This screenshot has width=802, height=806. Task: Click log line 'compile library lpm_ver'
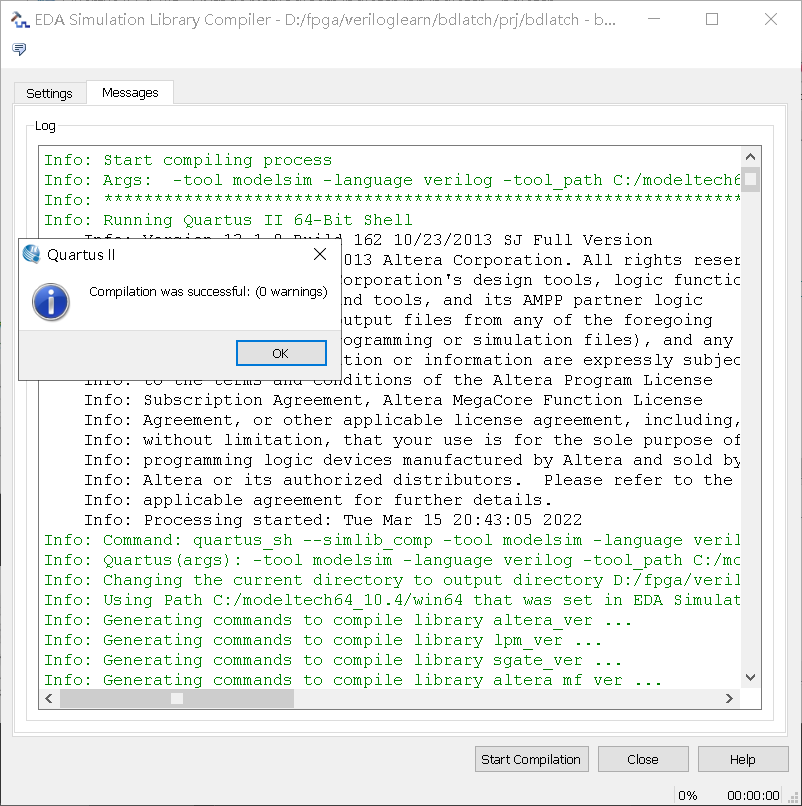(323, 640)
